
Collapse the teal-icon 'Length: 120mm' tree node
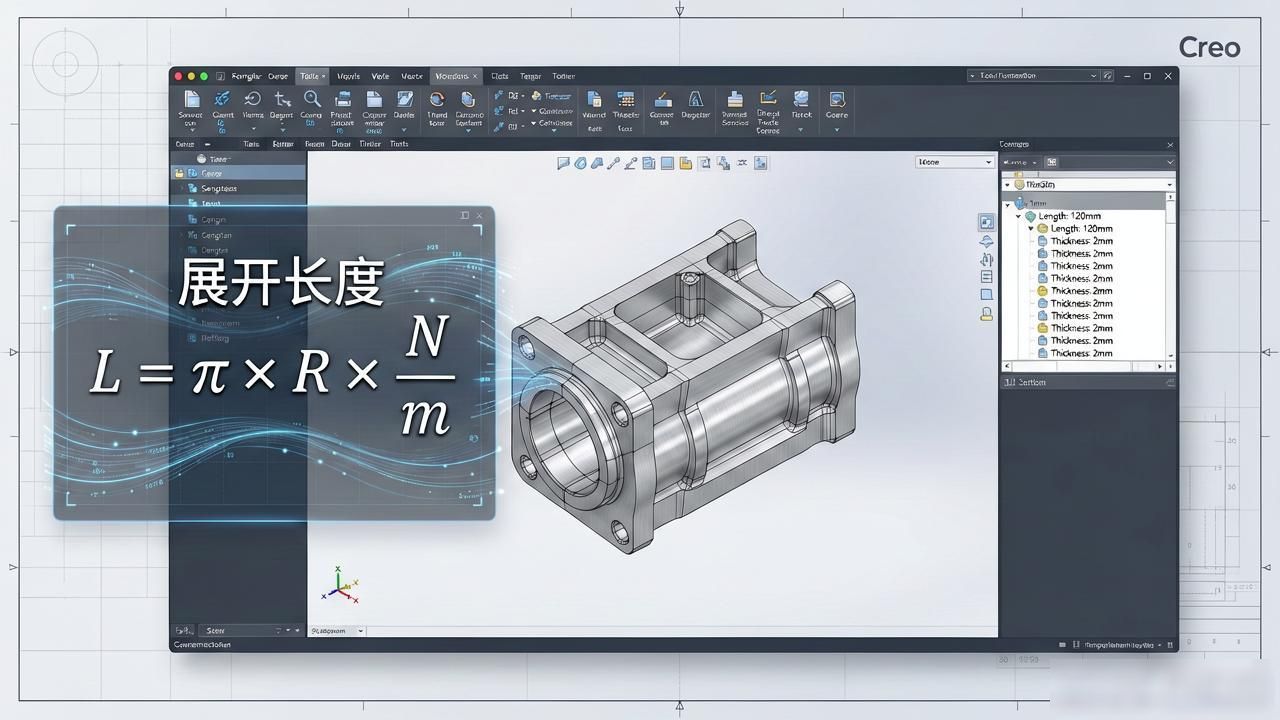point(1019,217)
